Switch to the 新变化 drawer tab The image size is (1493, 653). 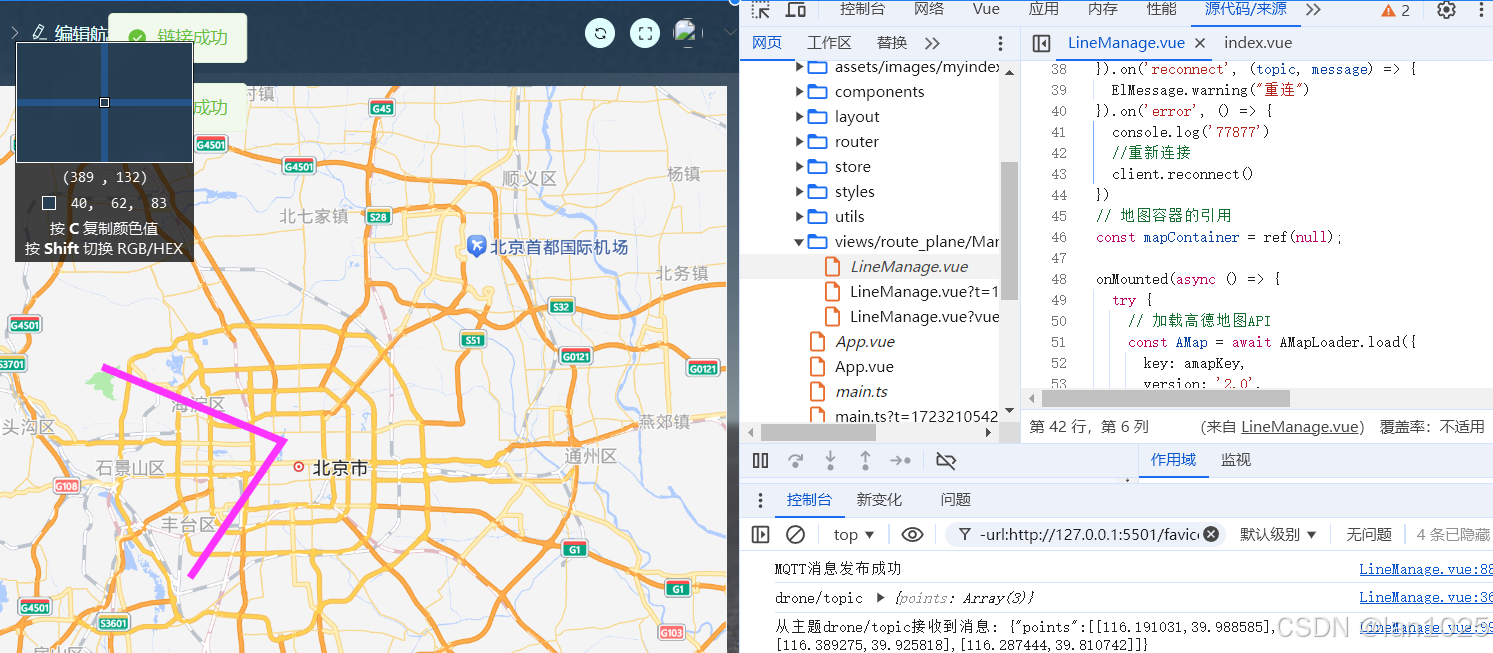pos(879,499)
